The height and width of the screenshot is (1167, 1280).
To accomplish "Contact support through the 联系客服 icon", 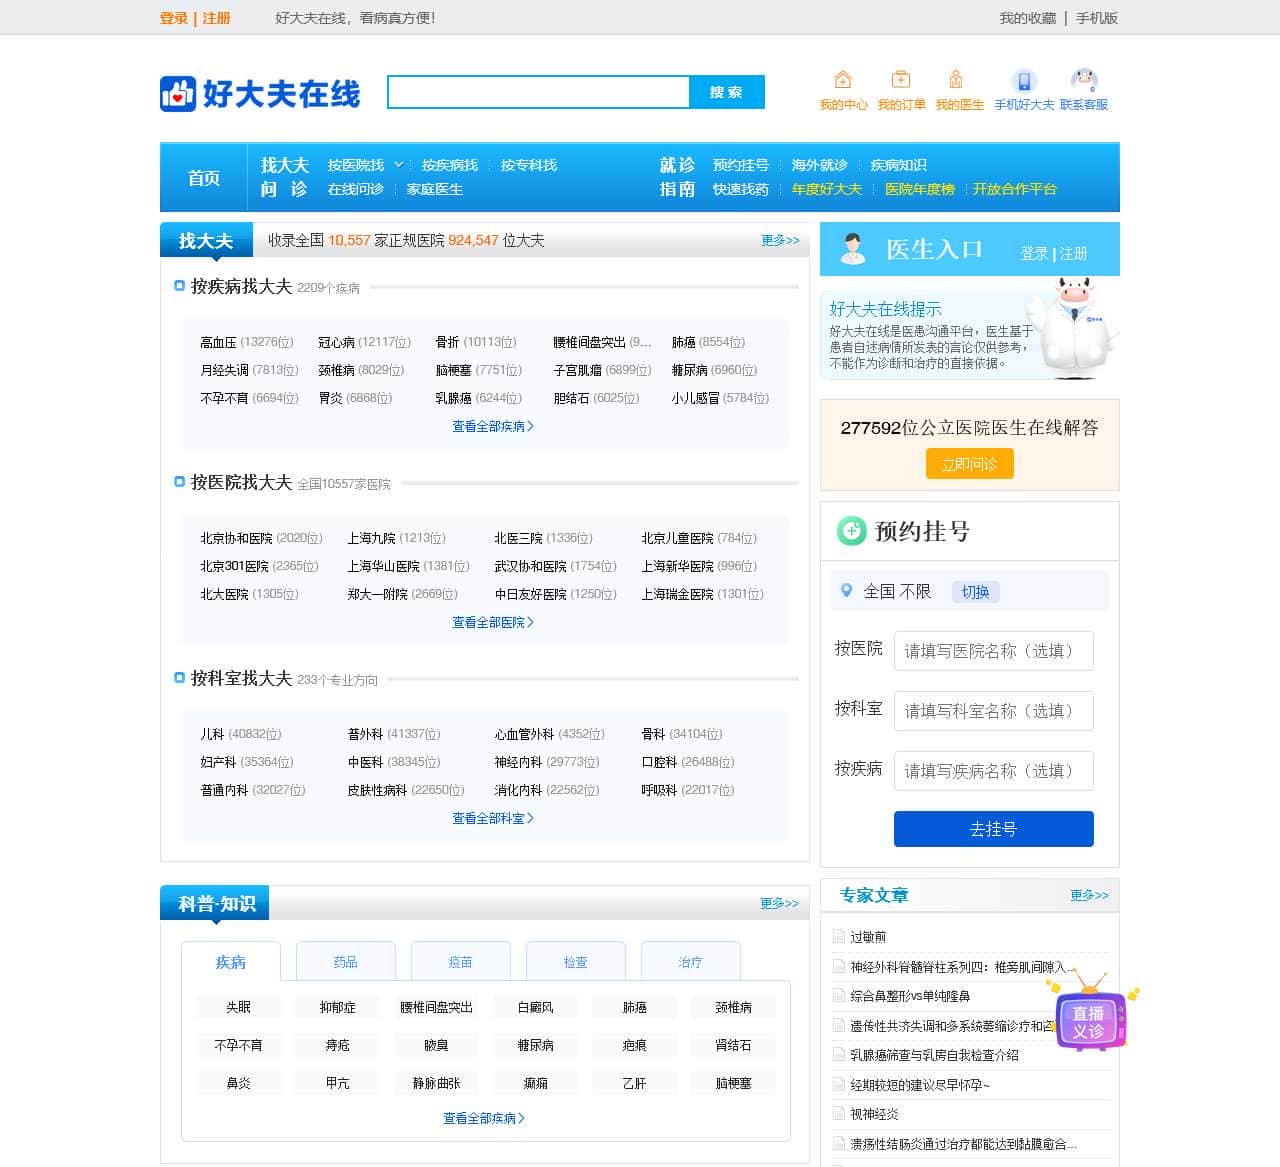I will tap(1085, 82).
